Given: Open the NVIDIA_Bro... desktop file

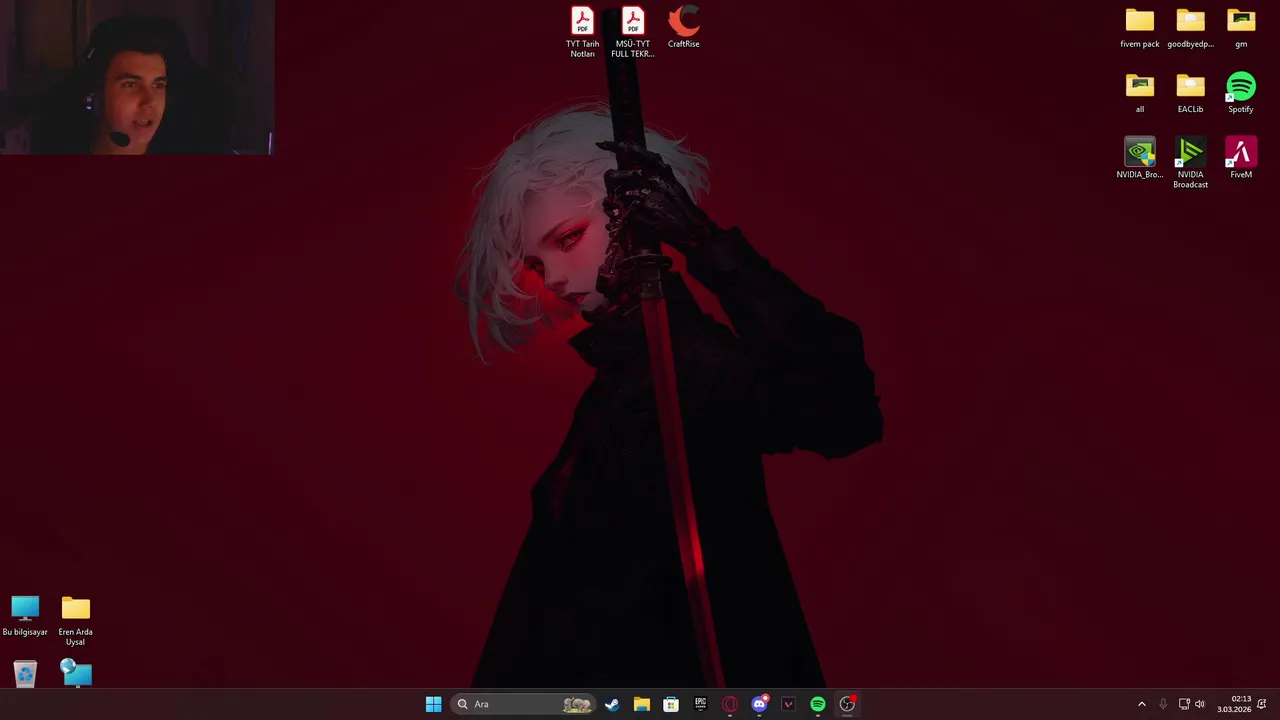Looking at the screenshot, I should (1139, 158).
